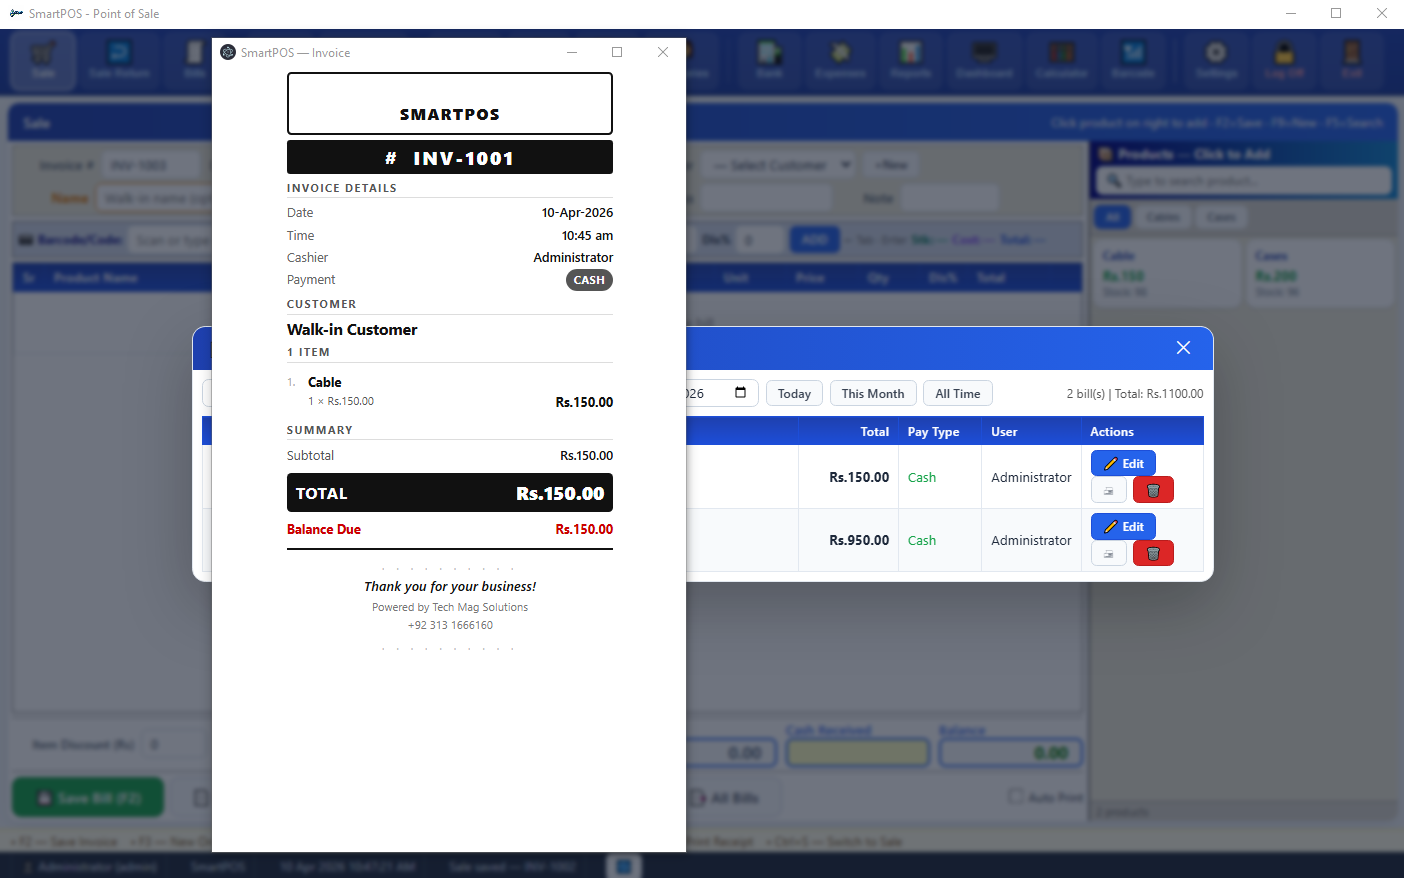This screenshot has width=1404, height=878.
Task: Open the Barcode tool
Action: click(x=1132, y=60)
